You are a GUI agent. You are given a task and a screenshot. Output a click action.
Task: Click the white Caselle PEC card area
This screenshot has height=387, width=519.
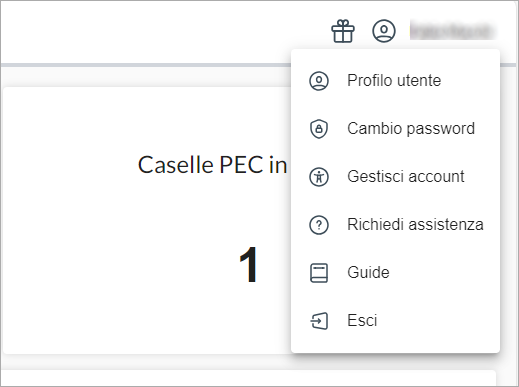coord(147,220)
